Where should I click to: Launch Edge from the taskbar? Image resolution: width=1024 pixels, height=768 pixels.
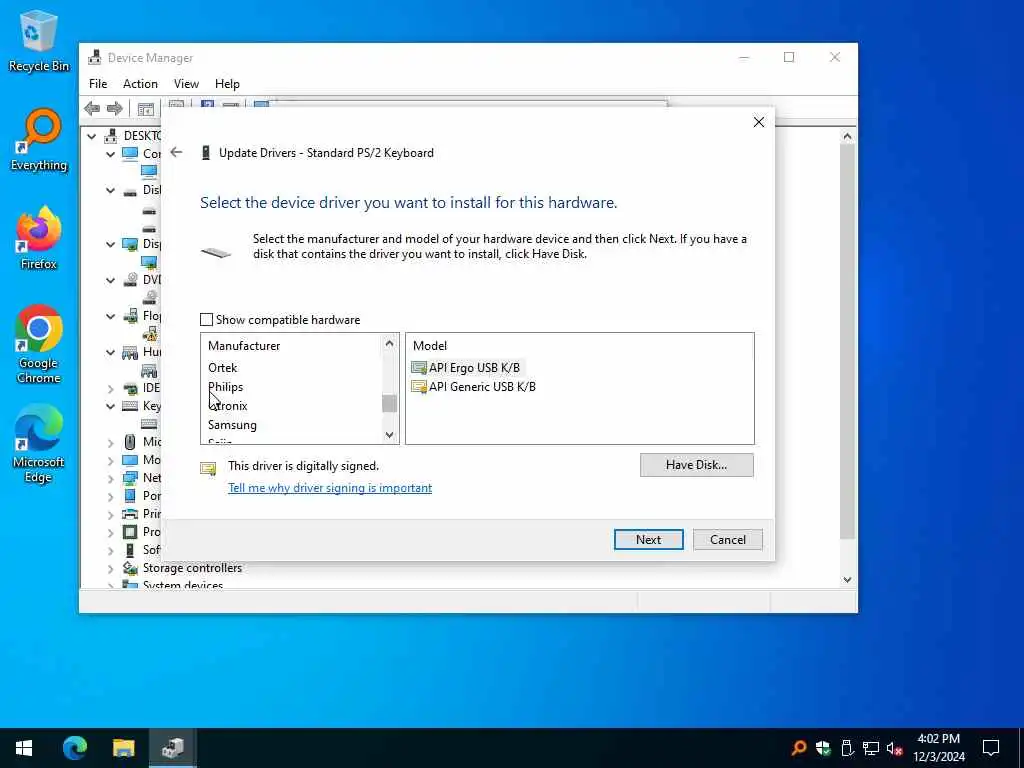pos(74,748)
